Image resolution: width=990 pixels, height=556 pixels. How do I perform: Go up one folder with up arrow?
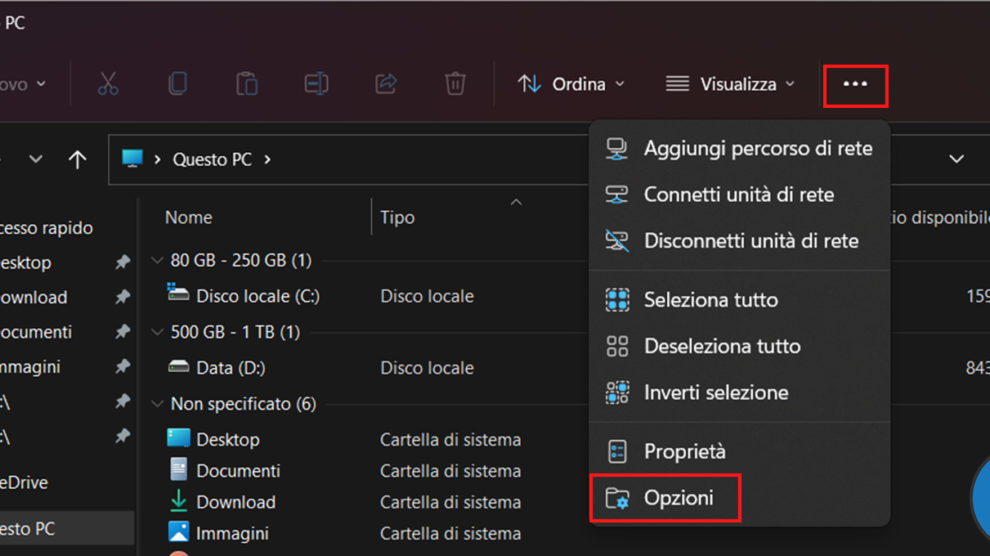(77, 159)
